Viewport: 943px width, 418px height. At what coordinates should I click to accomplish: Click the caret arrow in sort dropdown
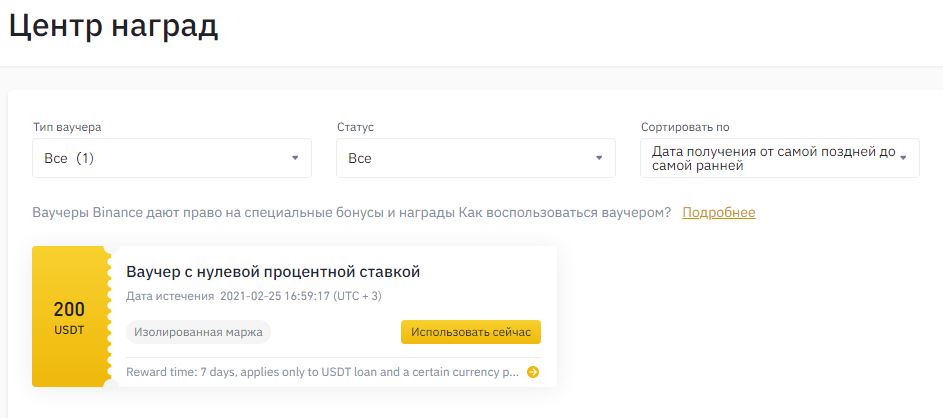(903, 158)
